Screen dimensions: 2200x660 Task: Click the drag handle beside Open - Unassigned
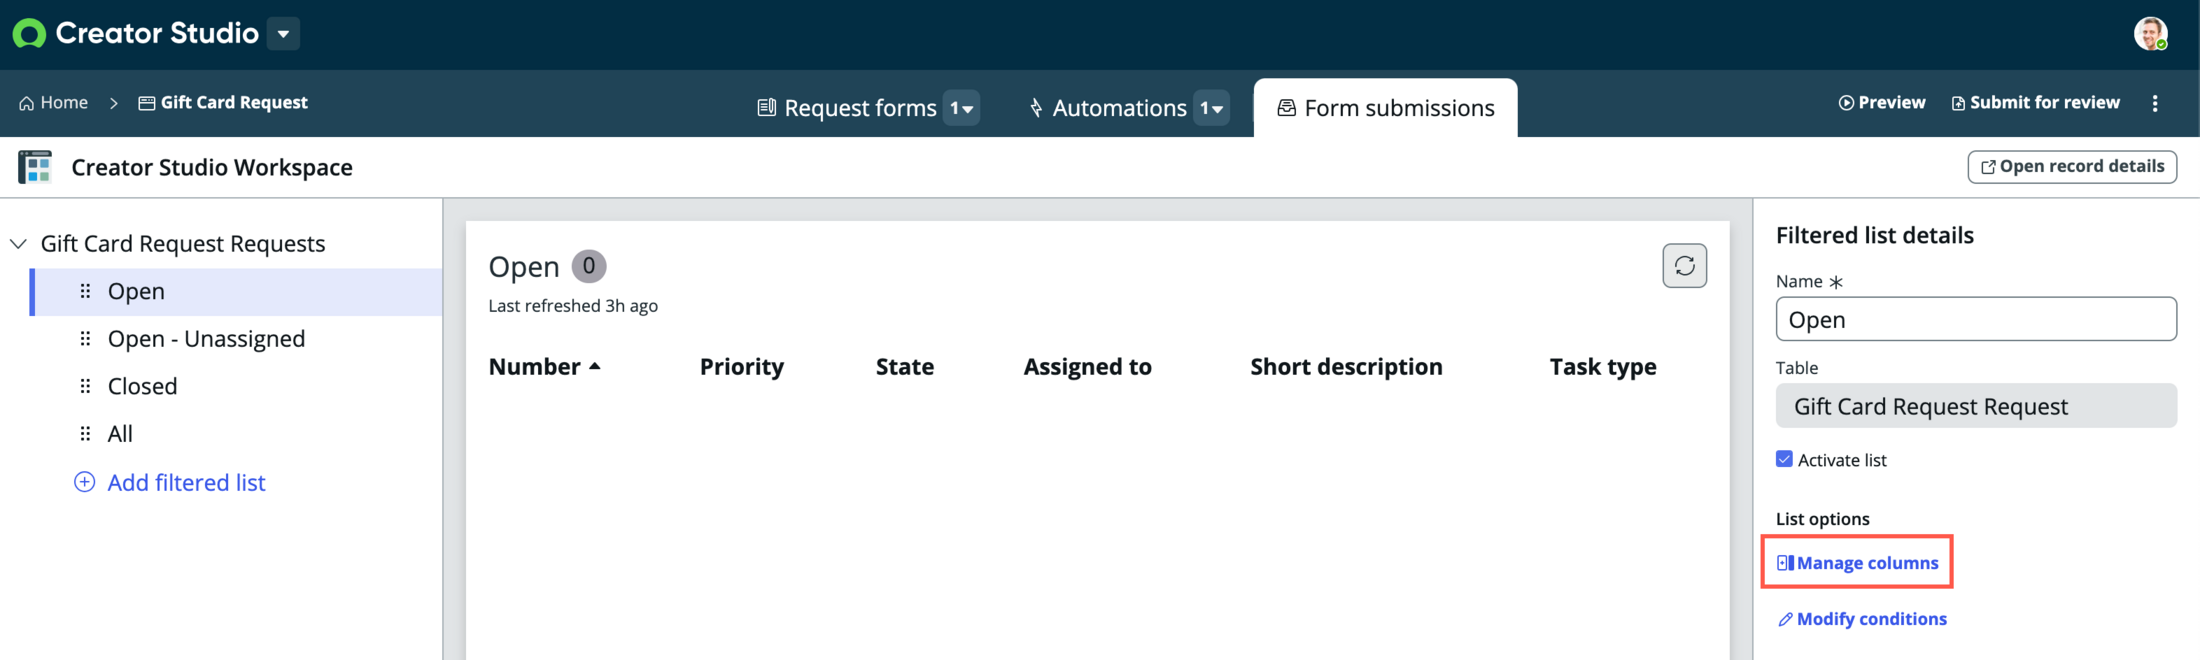[85, 339]
